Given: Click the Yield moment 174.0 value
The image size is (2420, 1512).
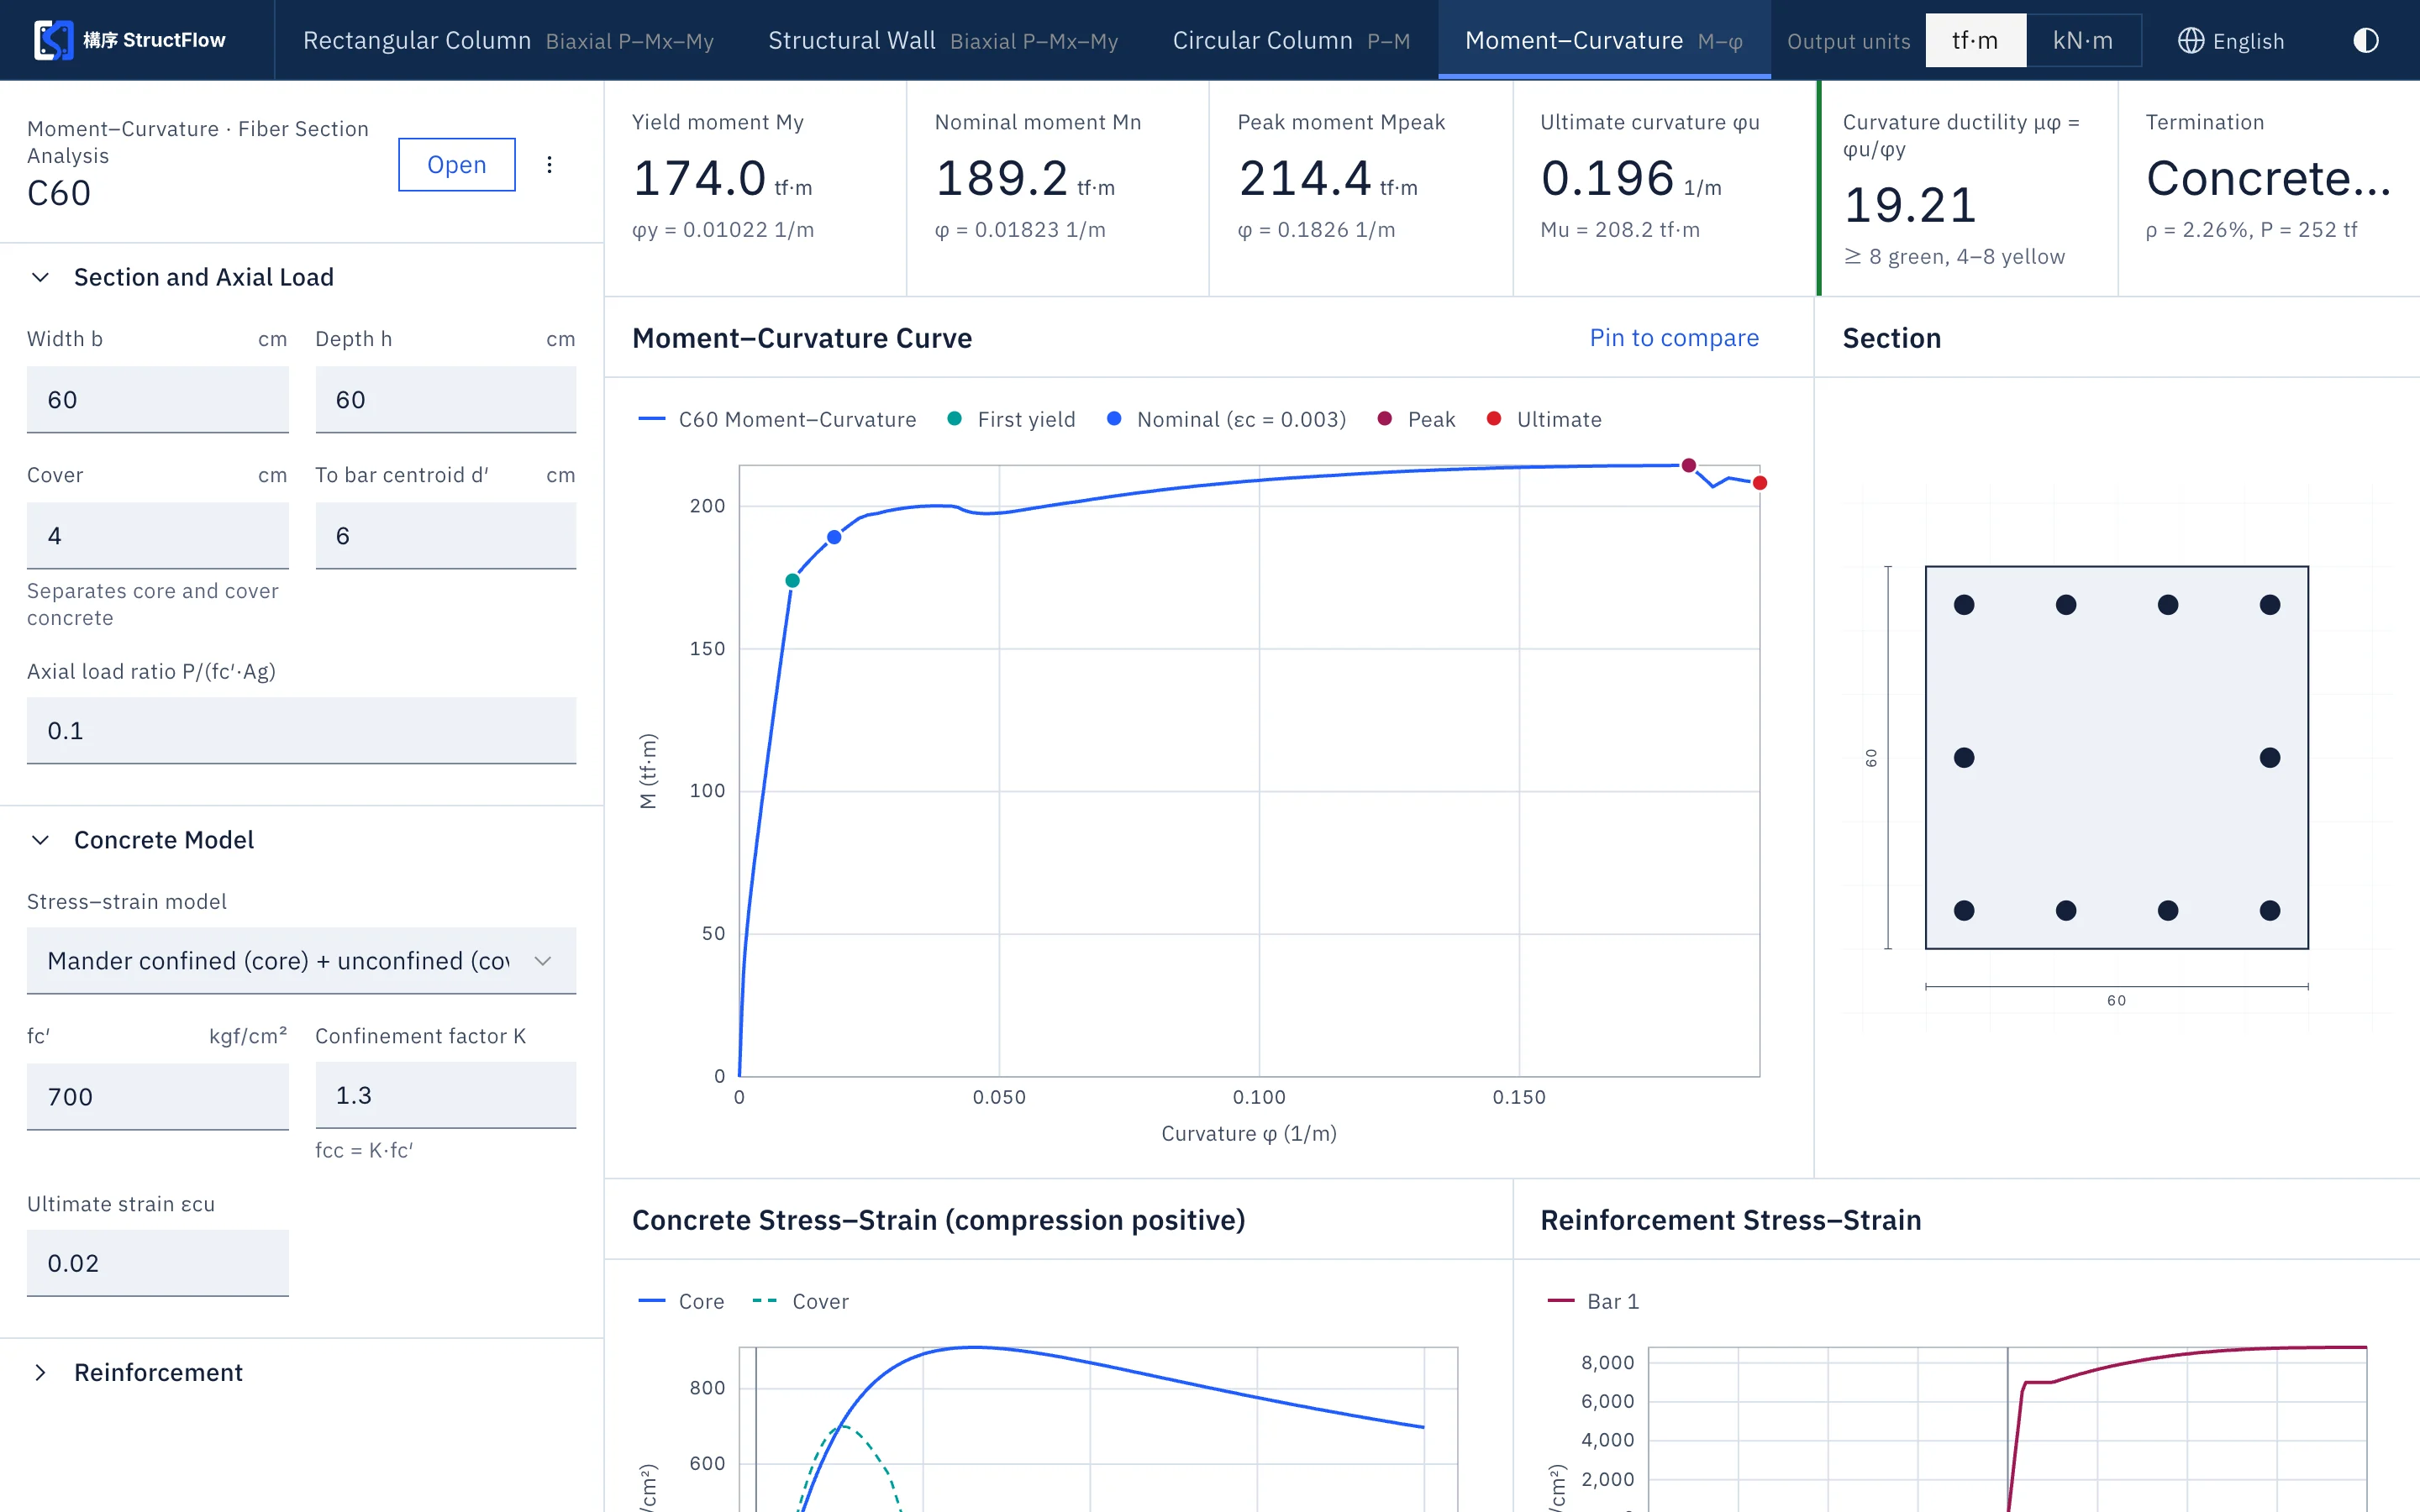Looking at the screenshot, I should 700,179.
